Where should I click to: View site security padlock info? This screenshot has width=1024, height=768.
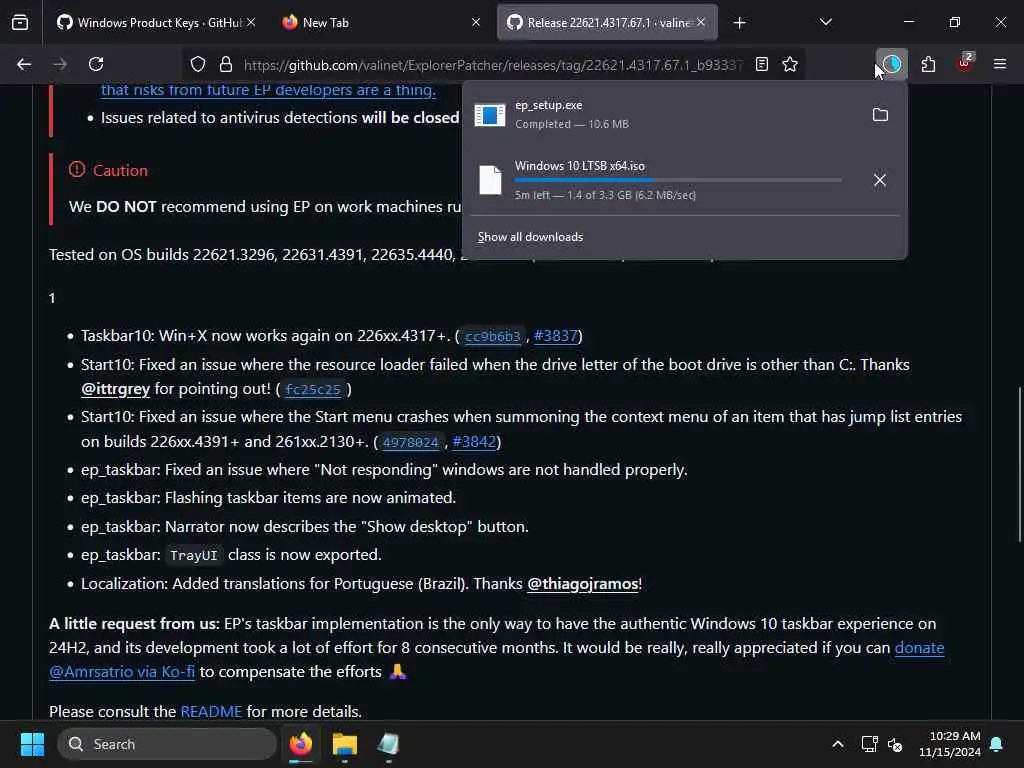226,64
